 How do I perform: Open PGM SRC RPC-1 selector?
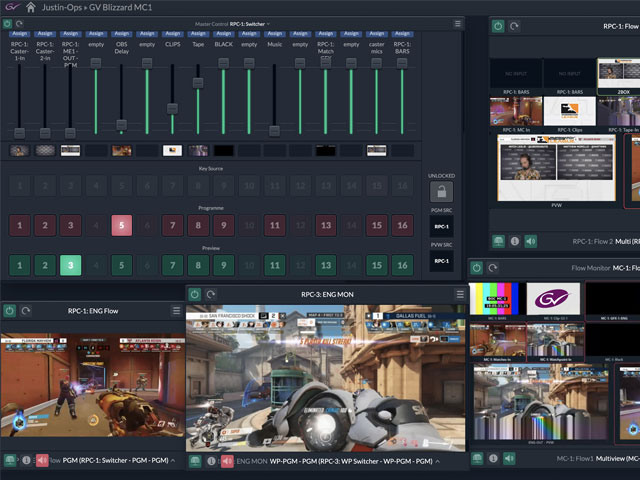coord(441,226)
